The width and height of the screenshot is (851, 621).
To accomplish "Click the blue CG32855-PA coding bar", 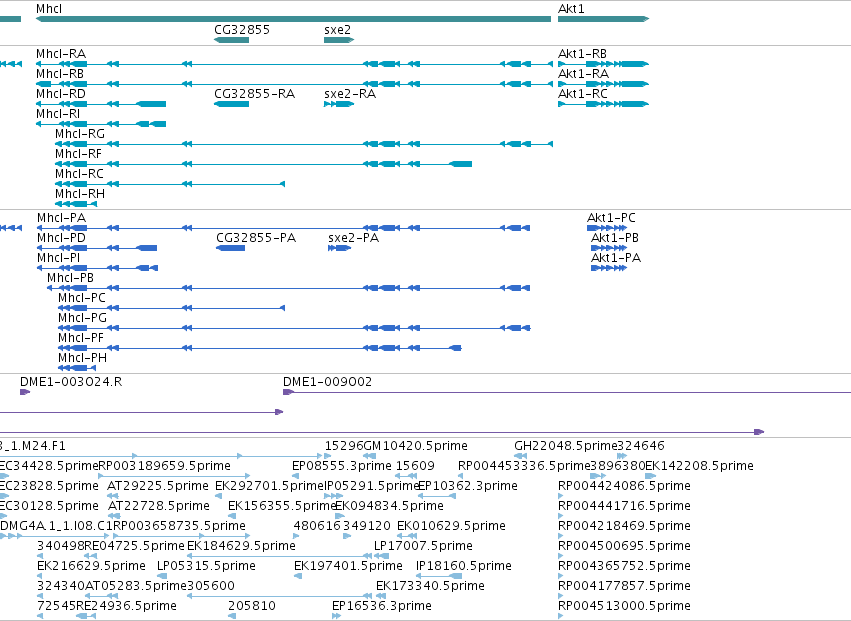I will click(x=231, y=248).
